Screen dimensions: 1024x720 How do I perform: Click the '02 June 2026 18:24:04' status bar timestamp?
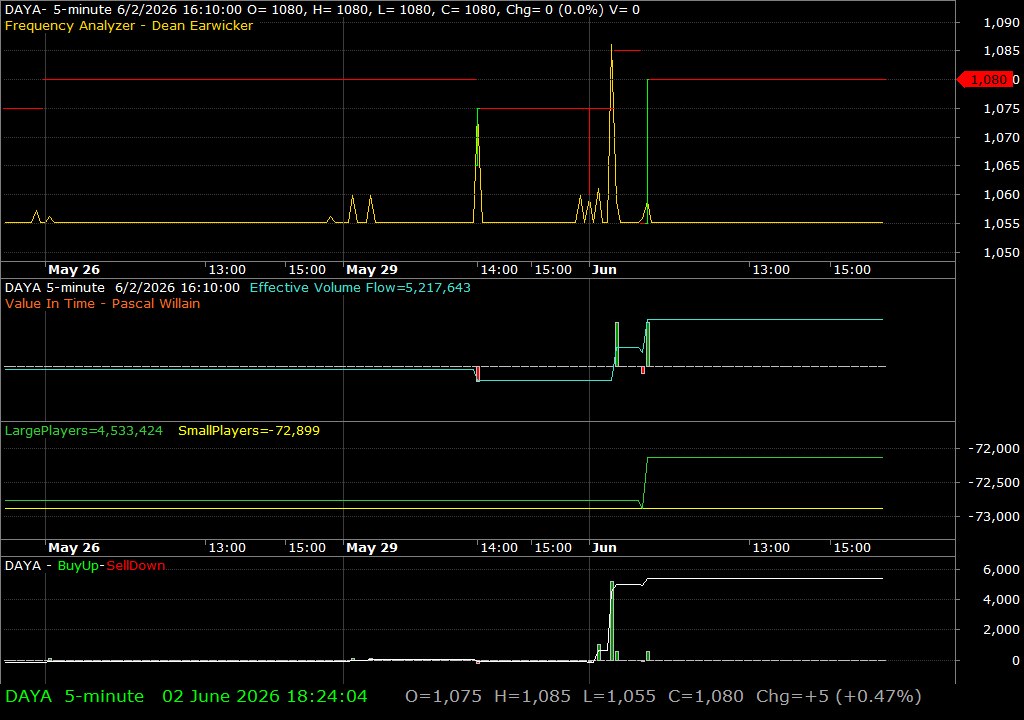point(265,696)
